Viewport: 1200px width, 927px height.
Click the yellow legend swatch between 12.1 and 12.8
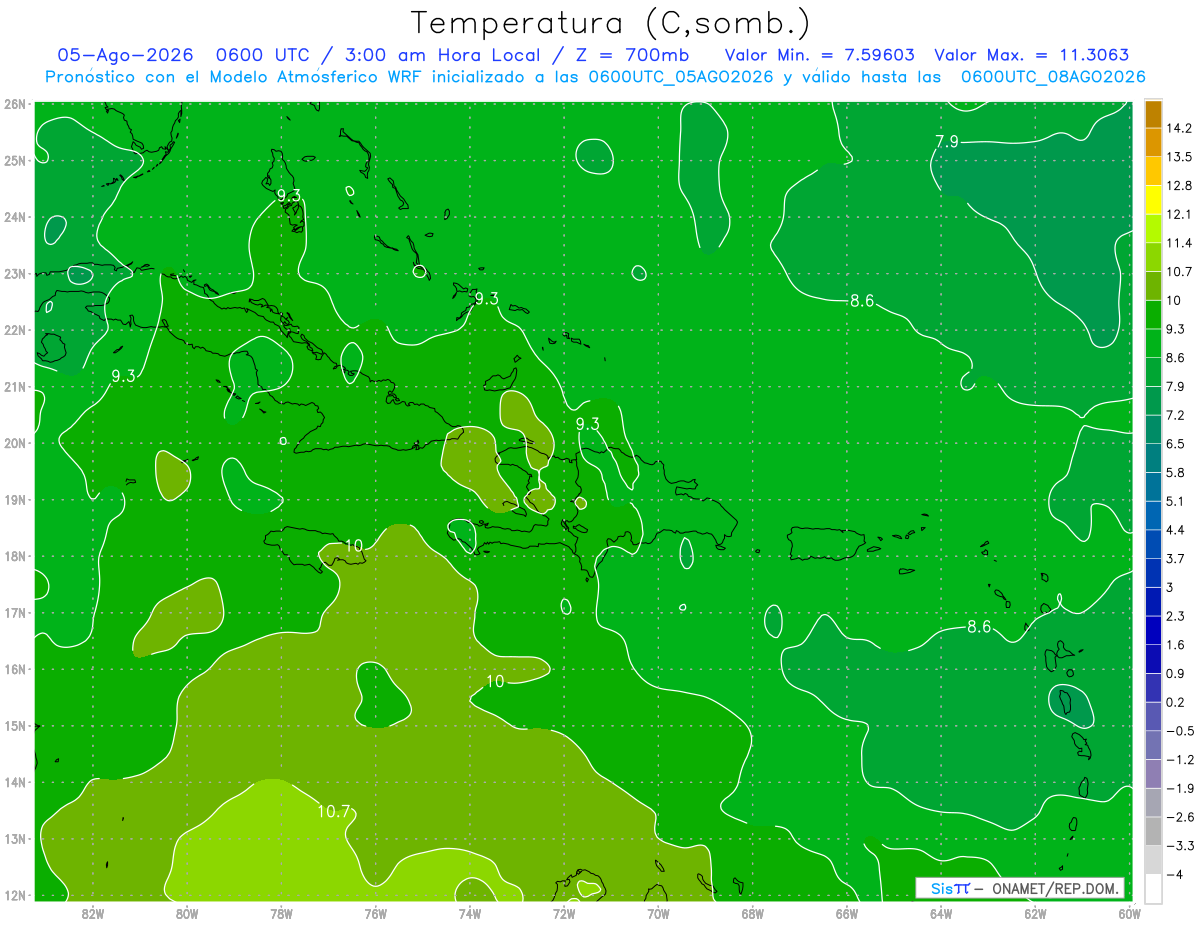pyautogui.click(x=1153, y=200)
